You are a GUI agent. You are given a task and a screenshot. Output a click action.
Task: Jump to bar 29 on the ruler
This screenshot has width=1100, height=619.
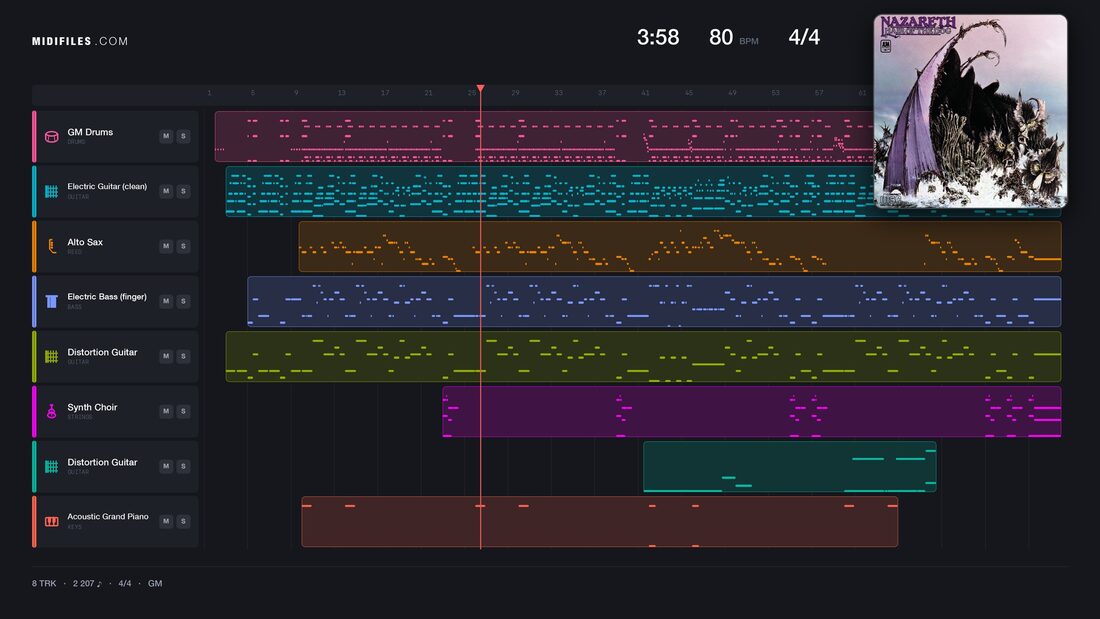coord(515,93)
